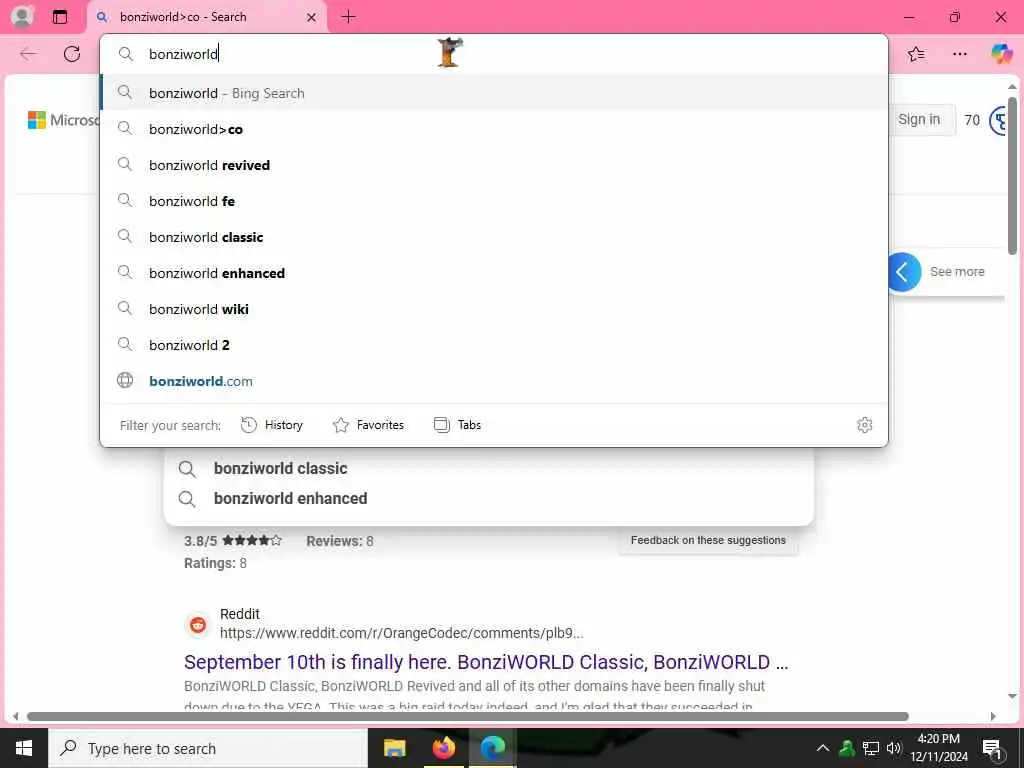Select the 'bonziworld>co' suggestion

[x=494, y=129]
